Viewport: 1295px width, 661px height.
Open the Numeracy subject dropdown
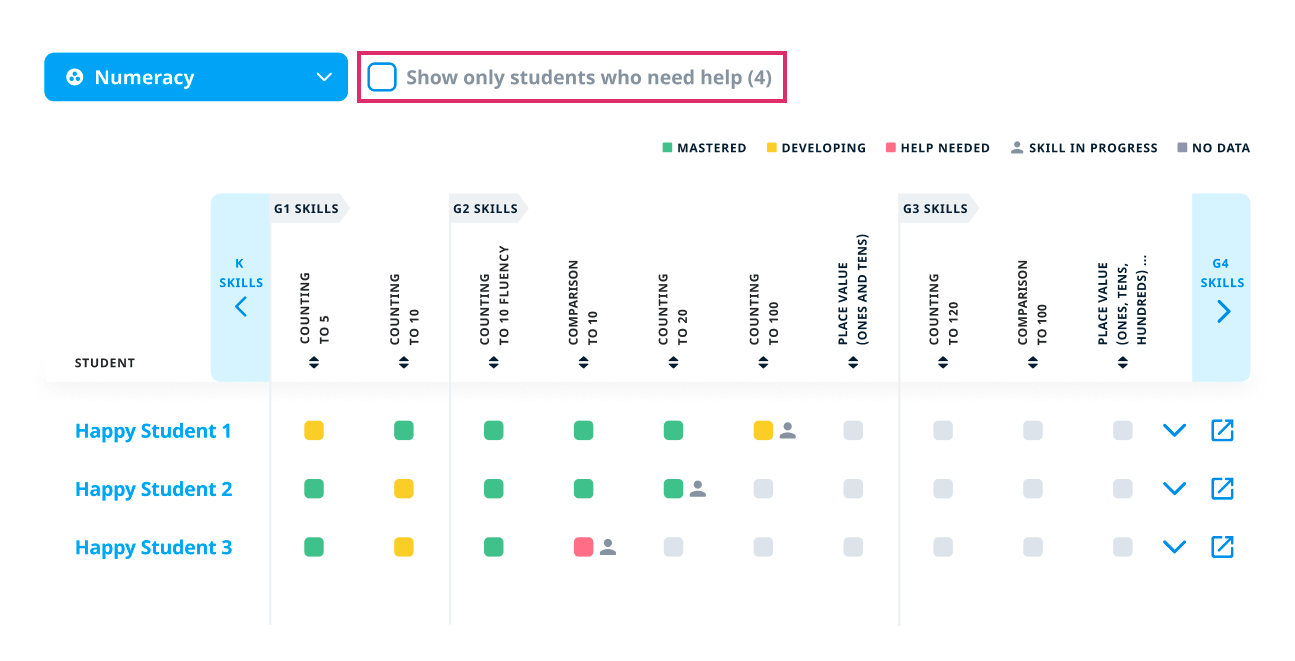pos(196,77)
